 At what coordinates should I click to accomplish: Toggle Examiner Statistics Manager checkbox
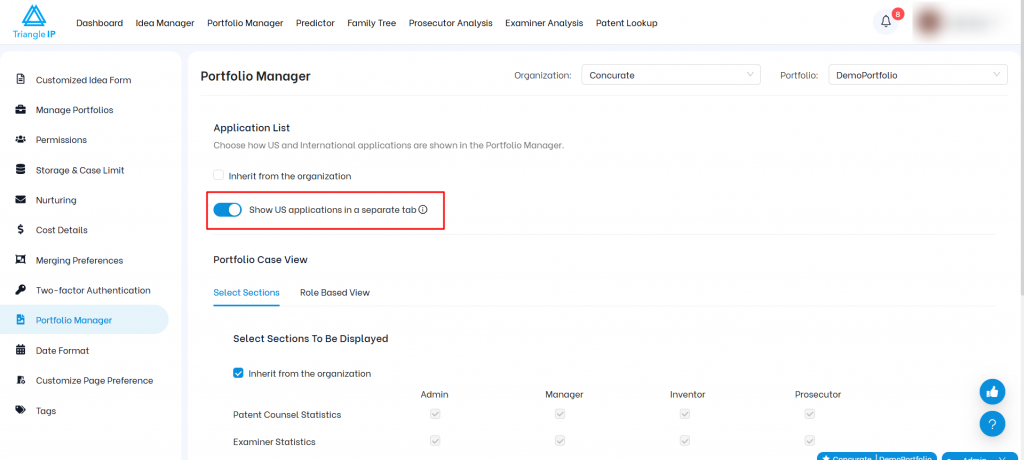560,441
